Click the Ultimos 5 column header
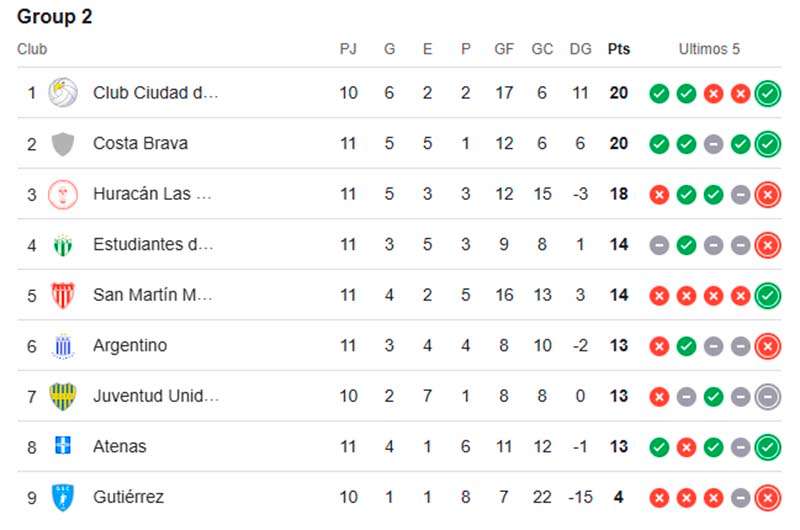The image size is (800, 530). (x=709, y=49)
